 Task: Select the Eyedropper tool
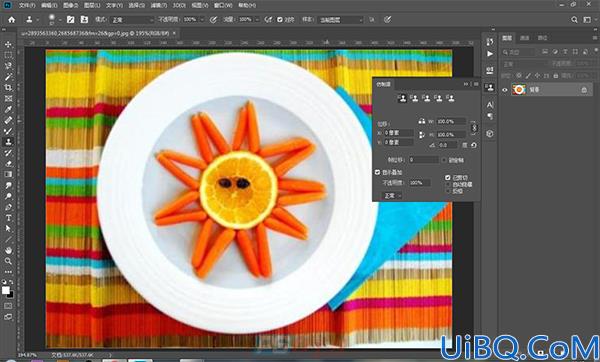point(8,109)
